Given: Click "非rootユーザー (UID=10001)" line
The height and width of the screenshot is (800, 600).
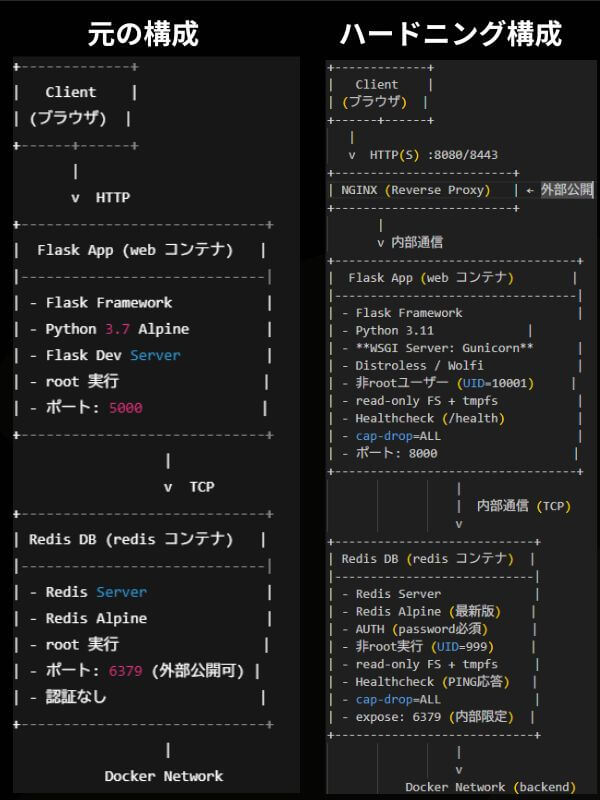Looking at the screenshot, I should coord(444,383).
